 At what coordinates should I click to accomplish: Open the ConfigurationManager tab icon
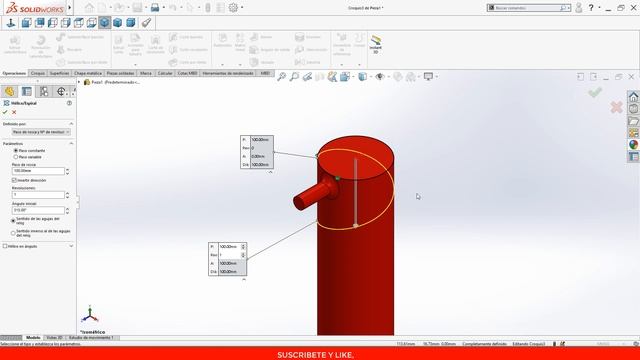tap(44, 91)
